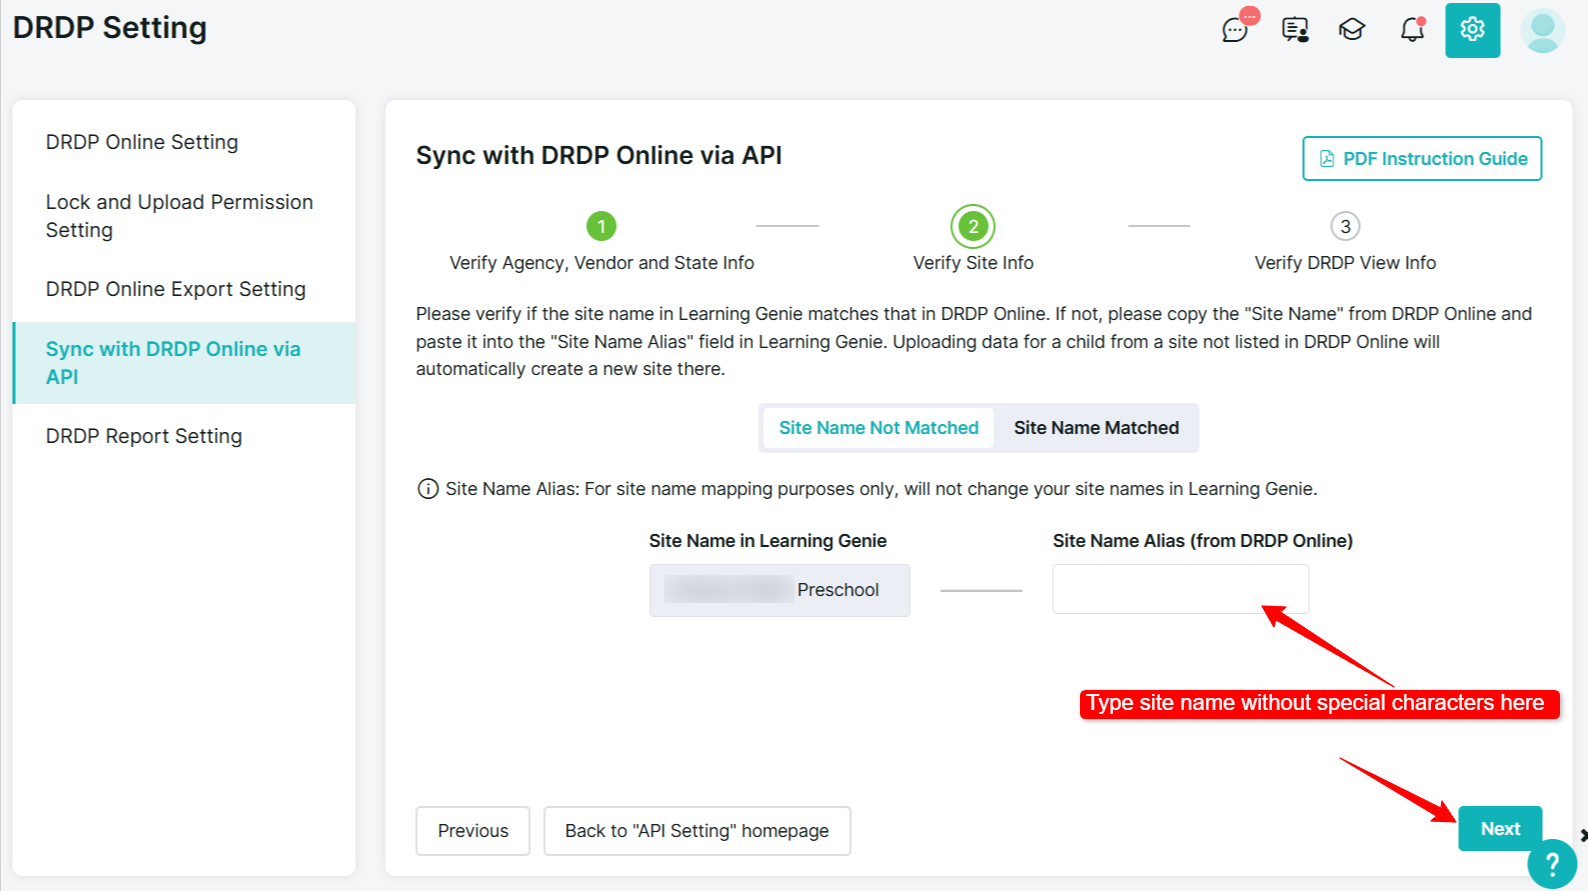The width and height of the screenshot is (1588, 891).
Task: Click the 'DRDP Setting' page title
Action: [110, 28]
